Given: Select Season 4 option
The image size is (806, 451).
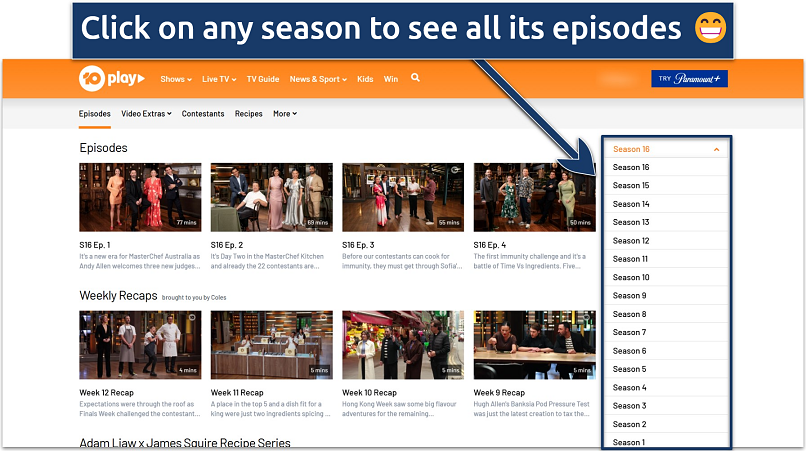Looking at the screenshot, I should pyautogui.click(x=666, y=387).
